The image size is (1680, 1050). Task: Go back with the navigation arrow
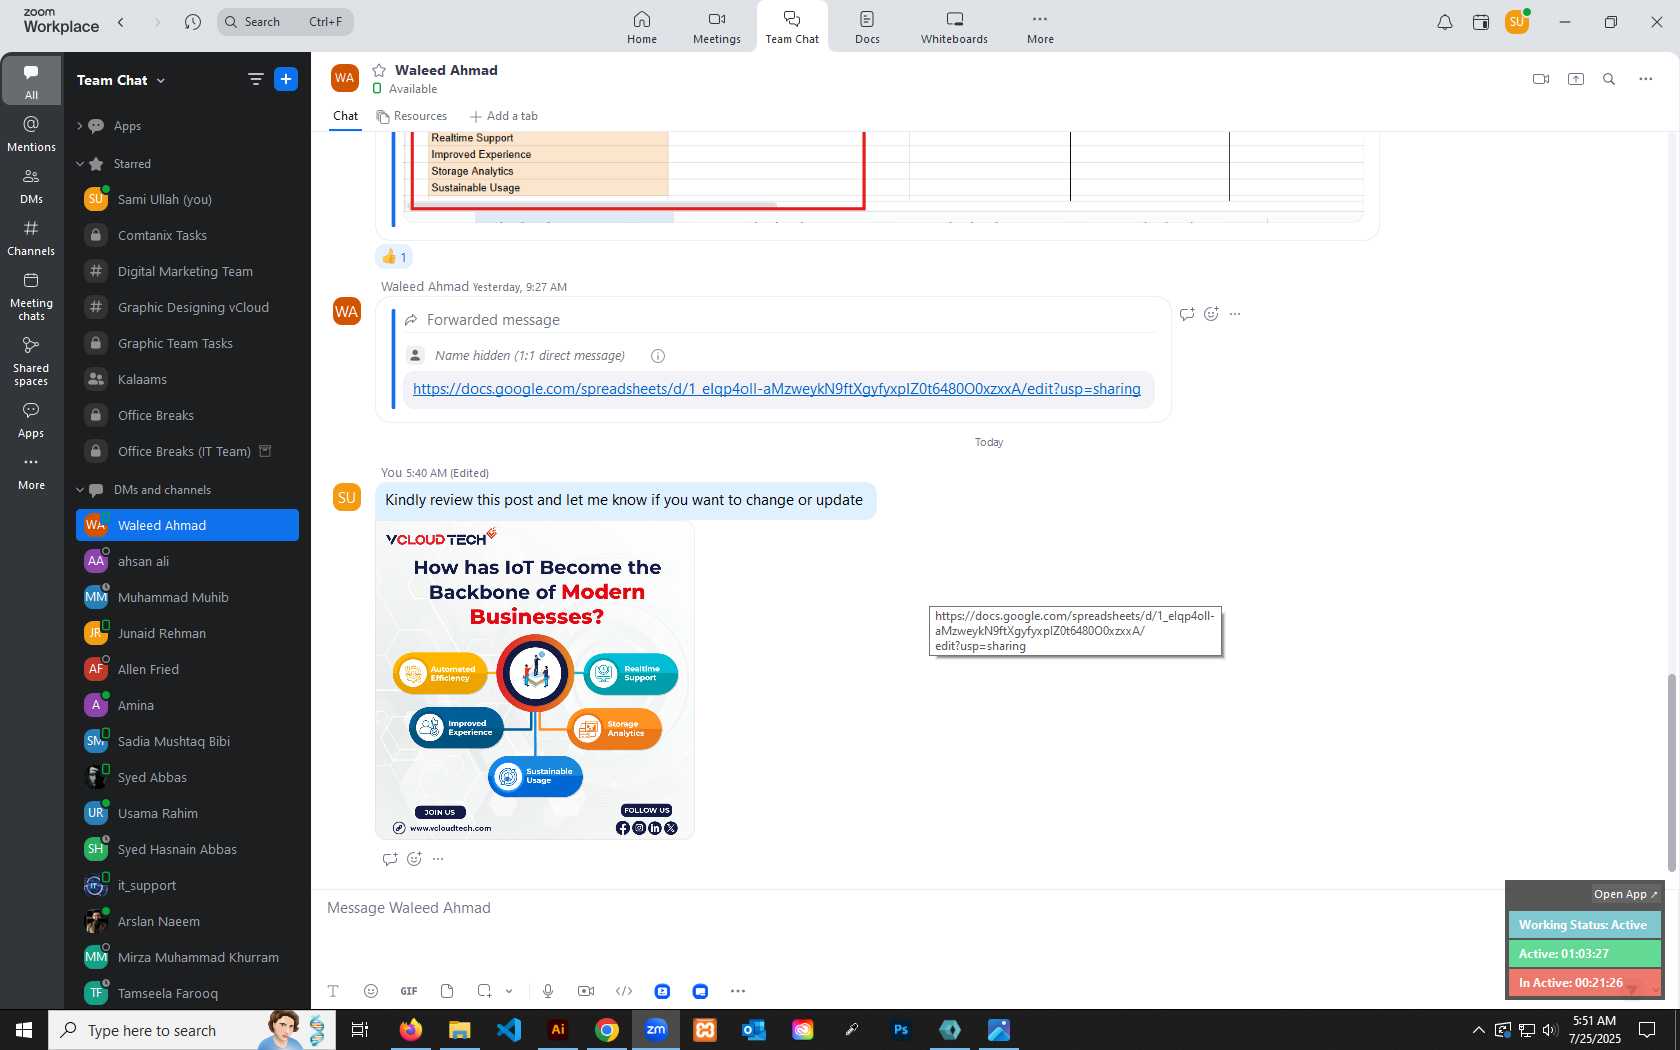coord(121,22)
